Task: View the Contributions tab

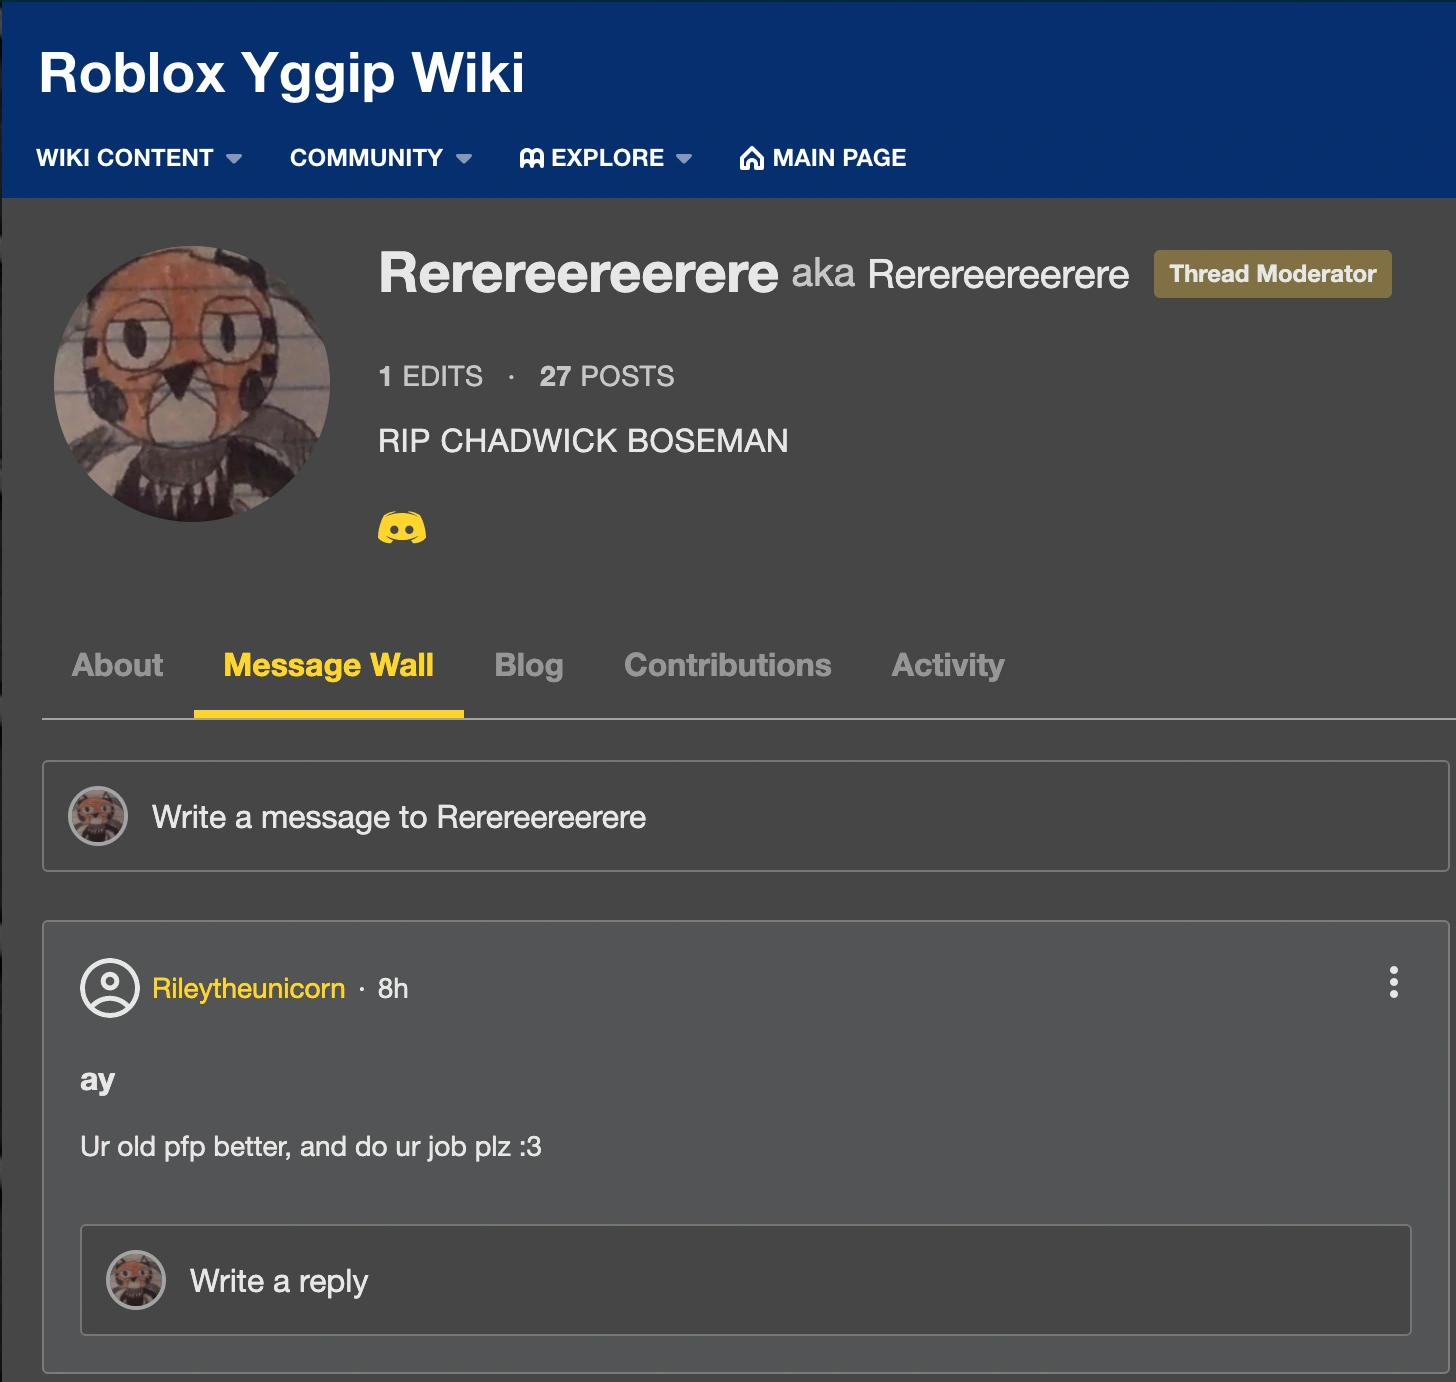Action: (727, 665)
